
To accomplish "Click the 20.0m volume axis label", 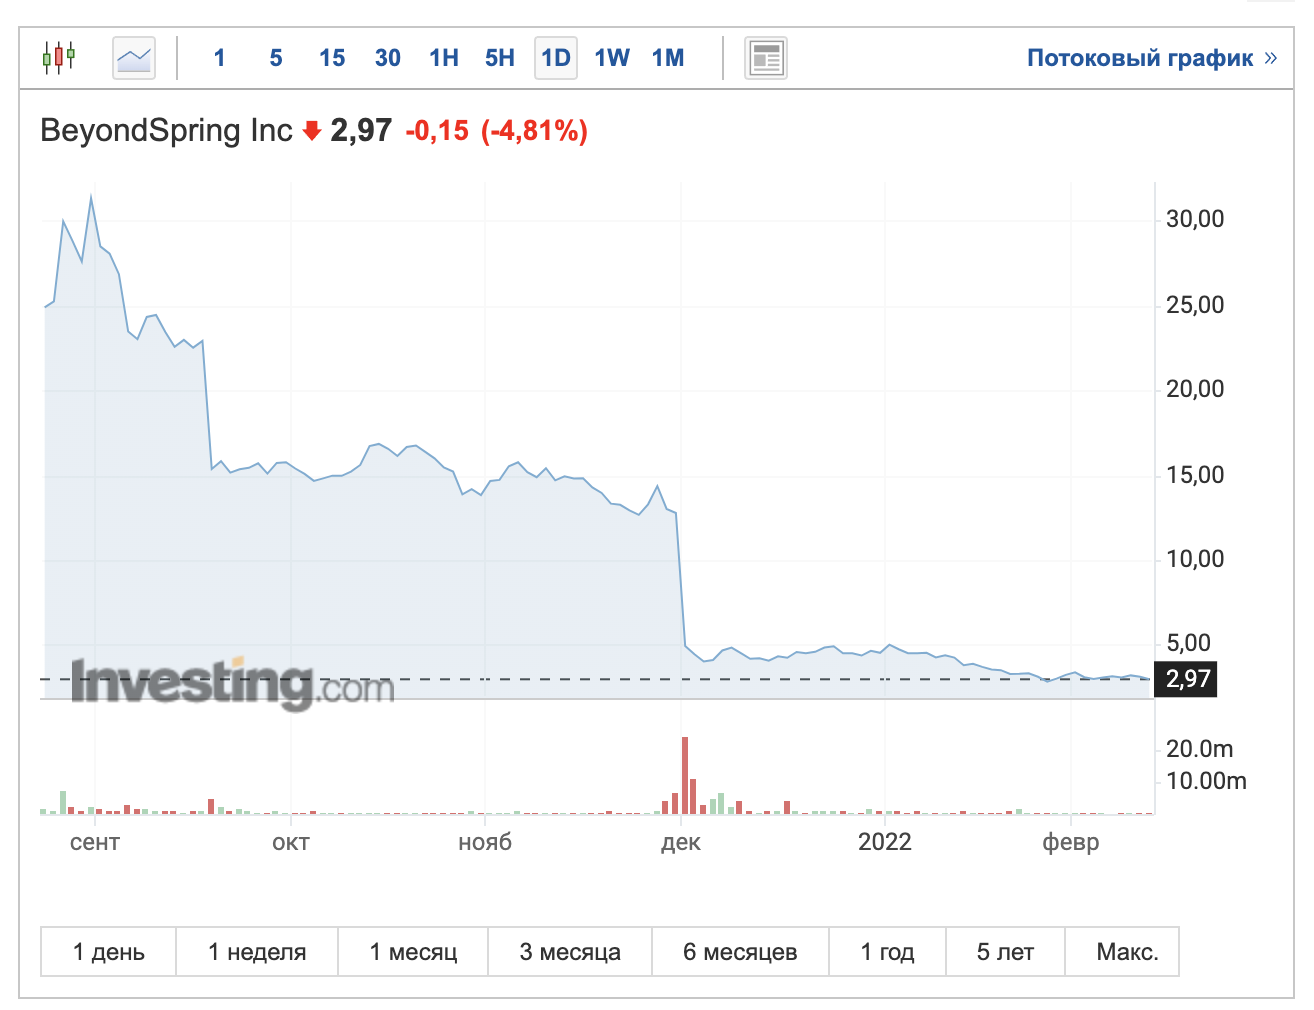I will pos(1200,749).
